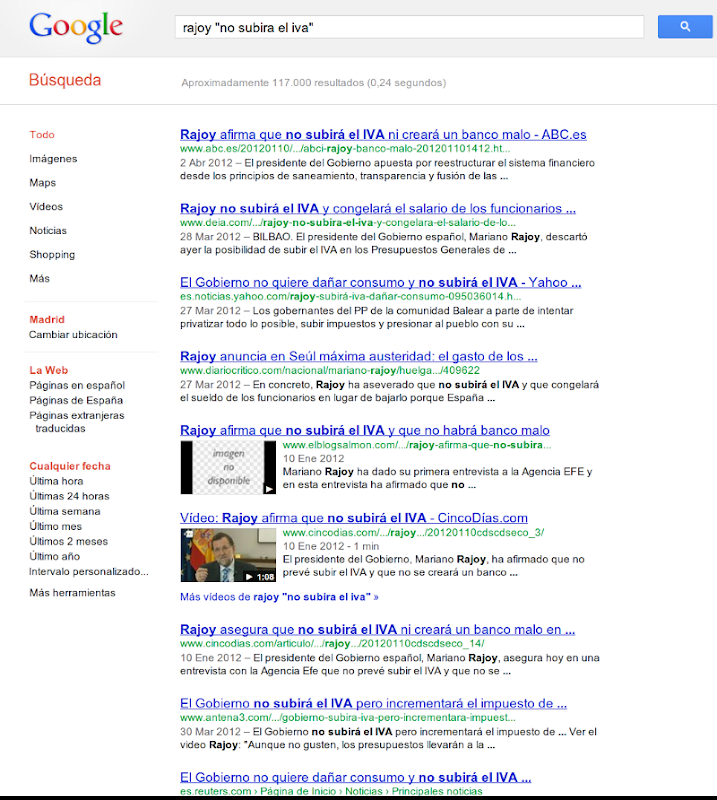Click Más vídeos de rajoy link
The image size is (717, 800).
tap(279, 597)
